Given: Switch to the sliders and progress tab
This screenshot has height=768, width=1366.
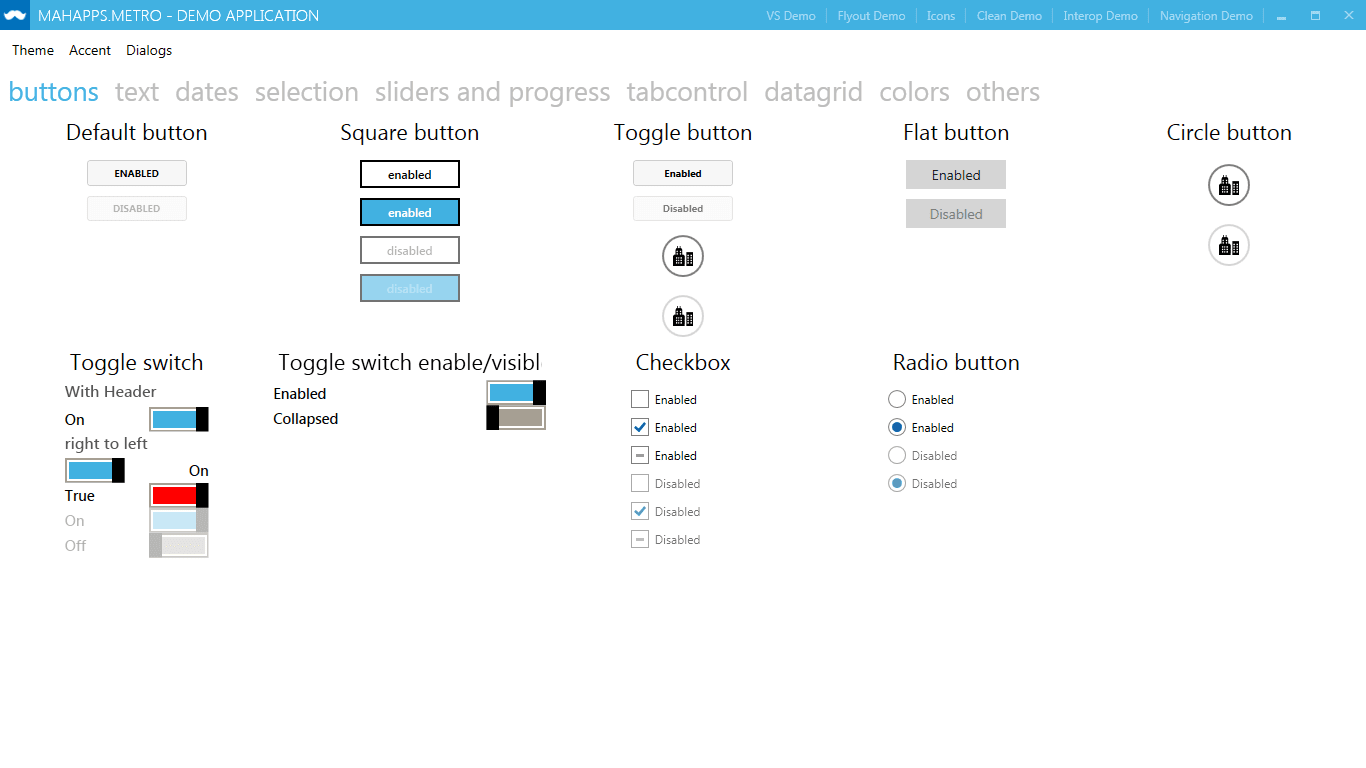Looking at the screenshot, I should click(x=492, y=91).
